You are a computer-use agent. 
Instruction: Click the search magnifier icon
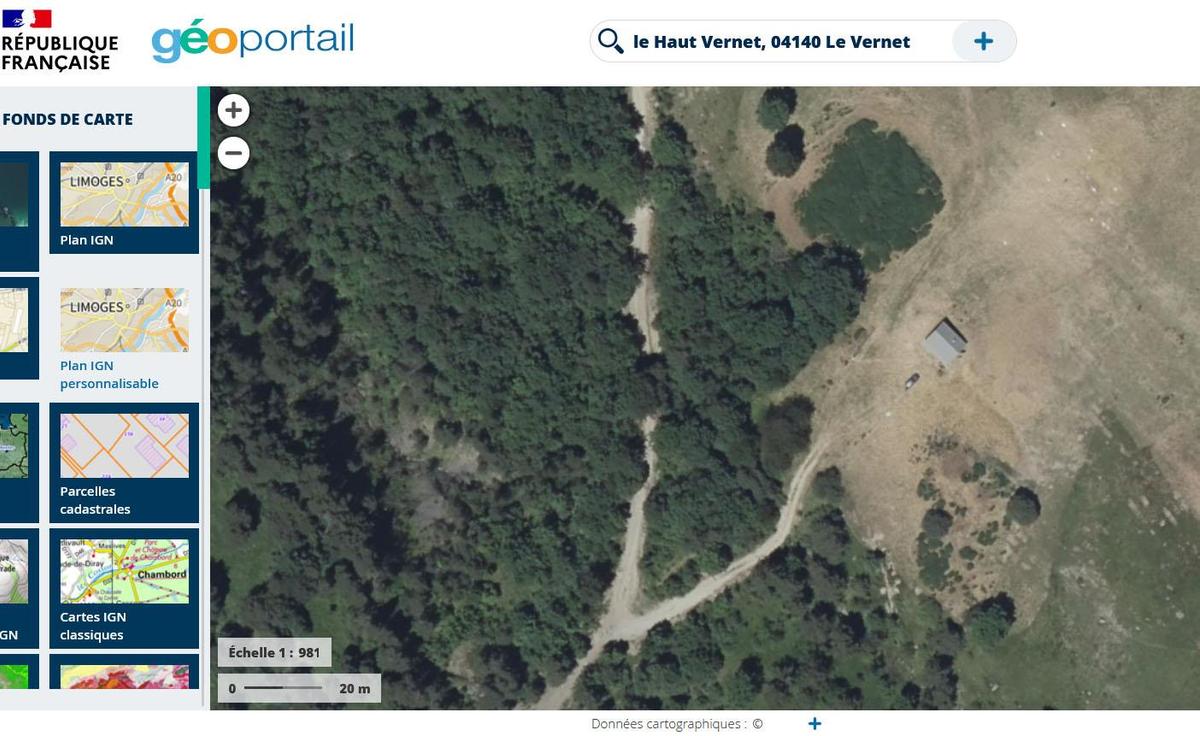(610, 41)
